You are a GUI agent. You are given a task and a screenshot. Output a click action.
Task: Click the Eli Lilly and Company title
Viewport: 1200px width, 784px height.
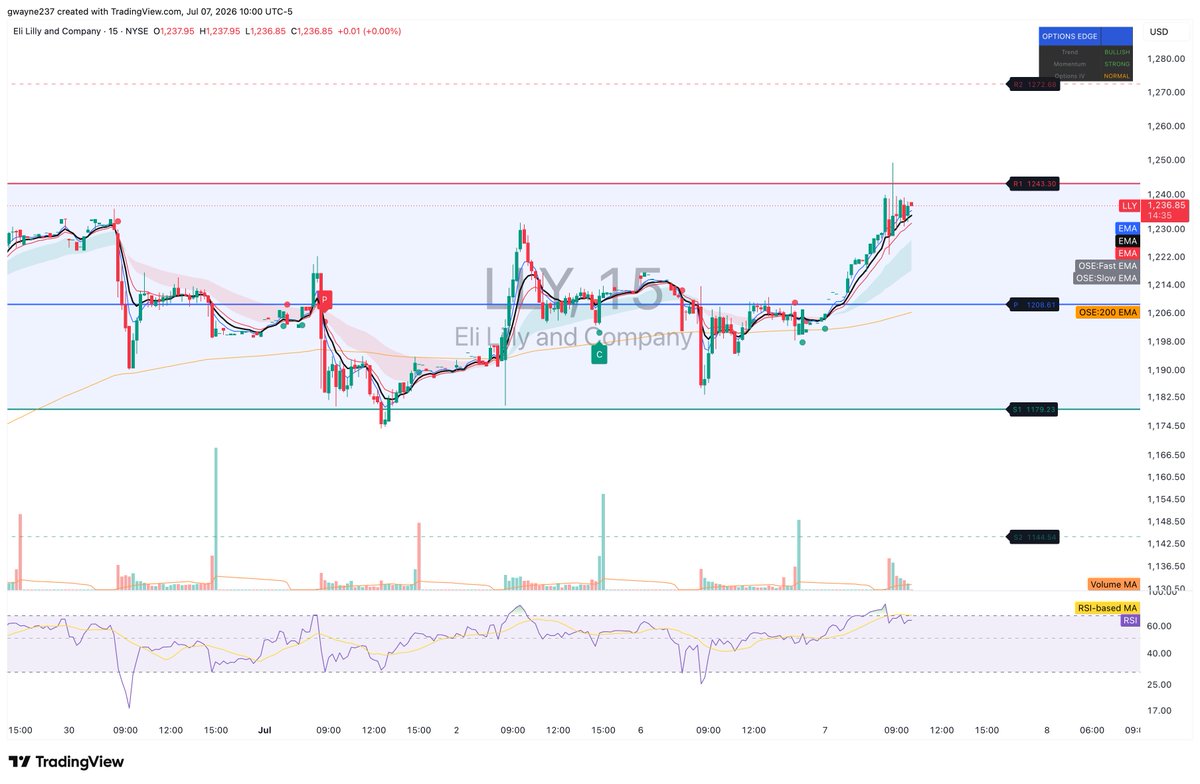point(59,31)
